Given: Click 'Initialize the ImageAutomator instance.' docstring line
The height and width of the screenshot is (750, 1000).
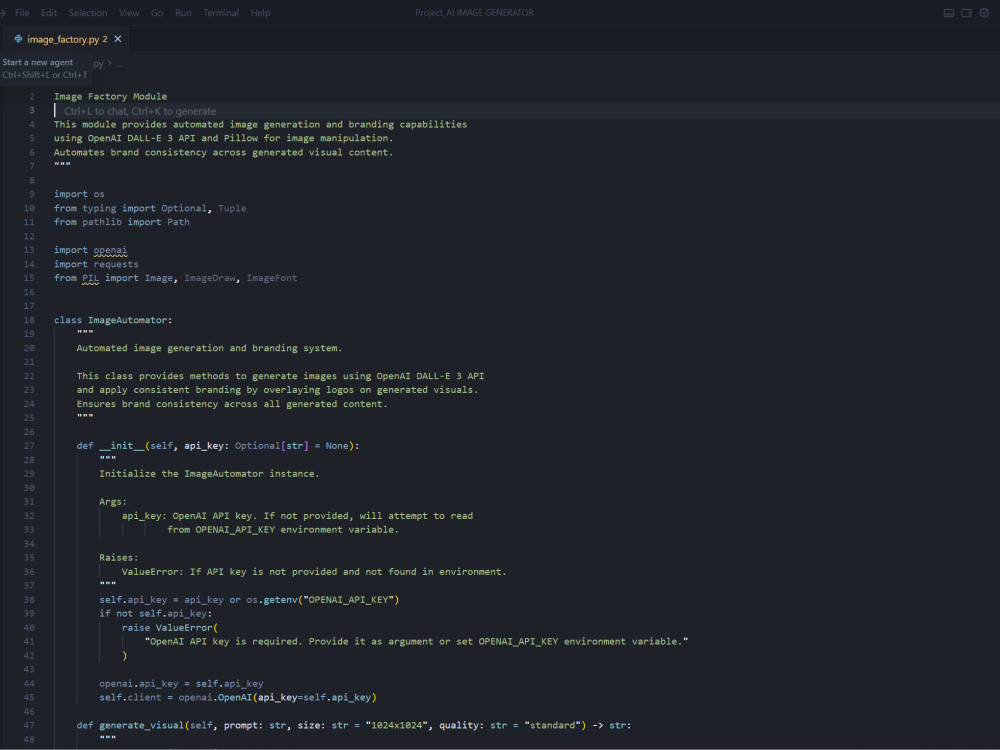Looking at the screenshot, I should 209,474.
